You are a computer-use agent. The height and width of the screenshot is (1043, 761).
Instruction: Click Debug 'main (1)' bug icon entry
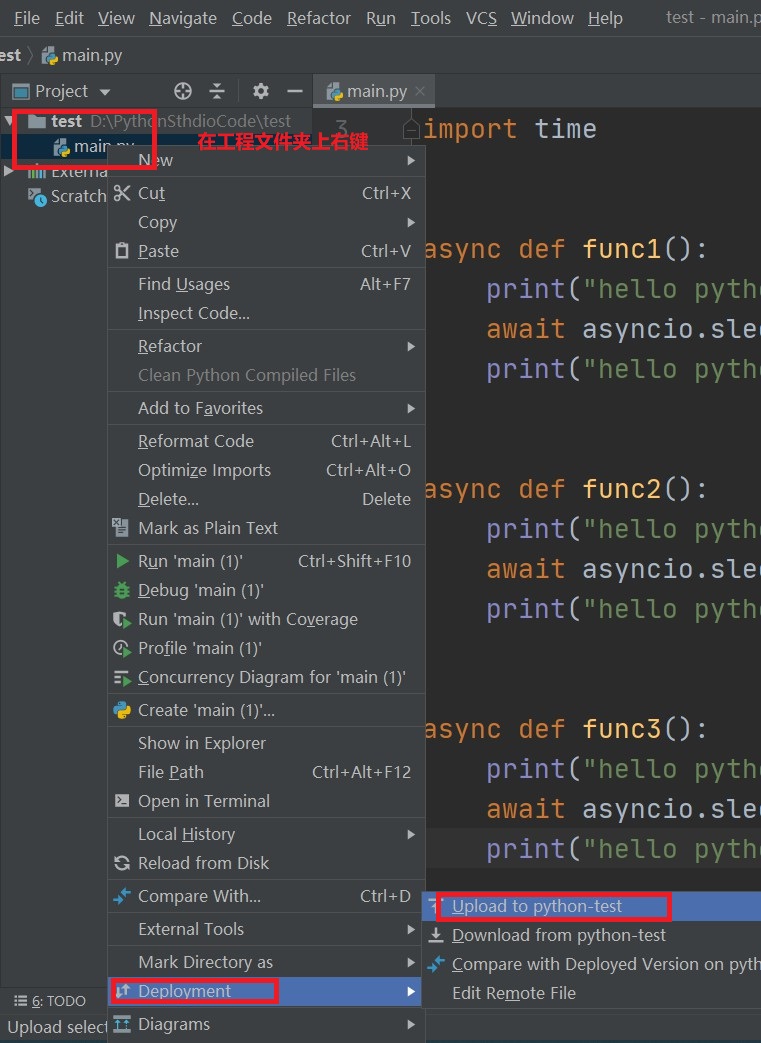[x=266, y=590]
